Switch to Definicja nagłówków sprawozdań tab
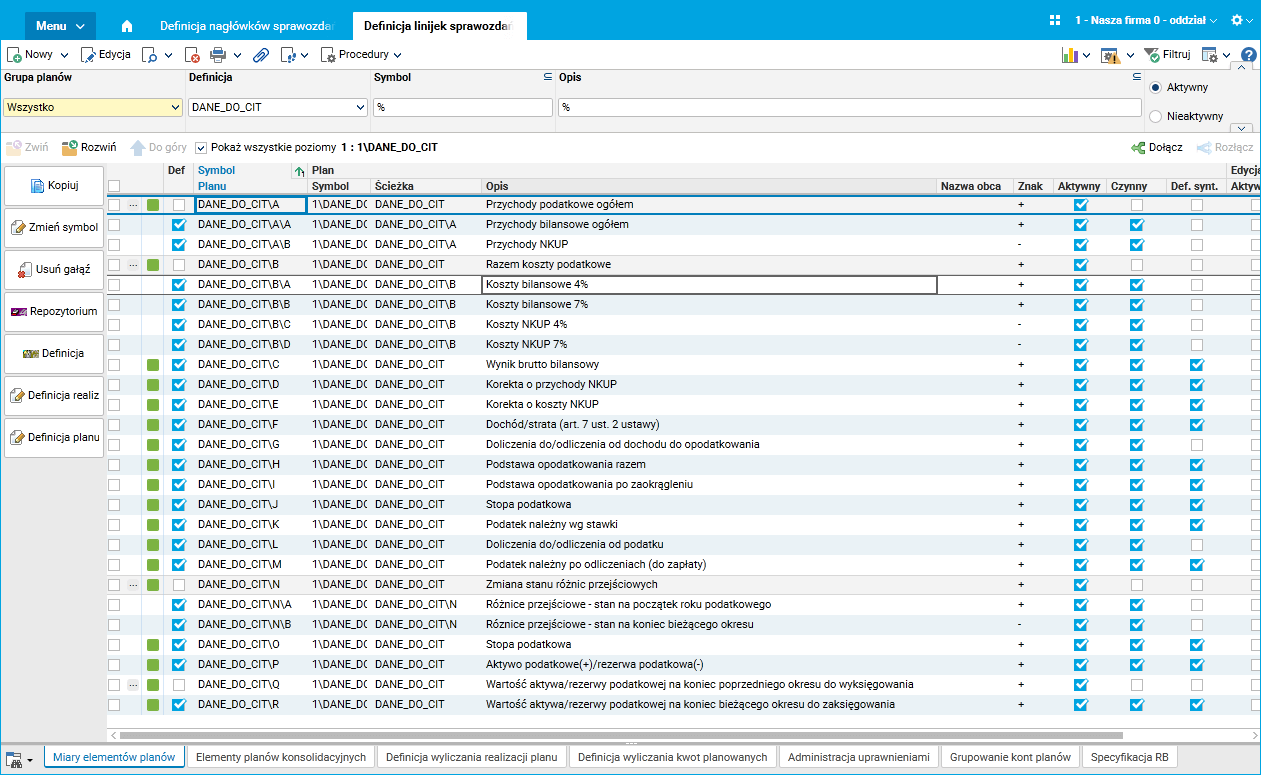Screen dimensions: 1261x775 coord(246,24)
